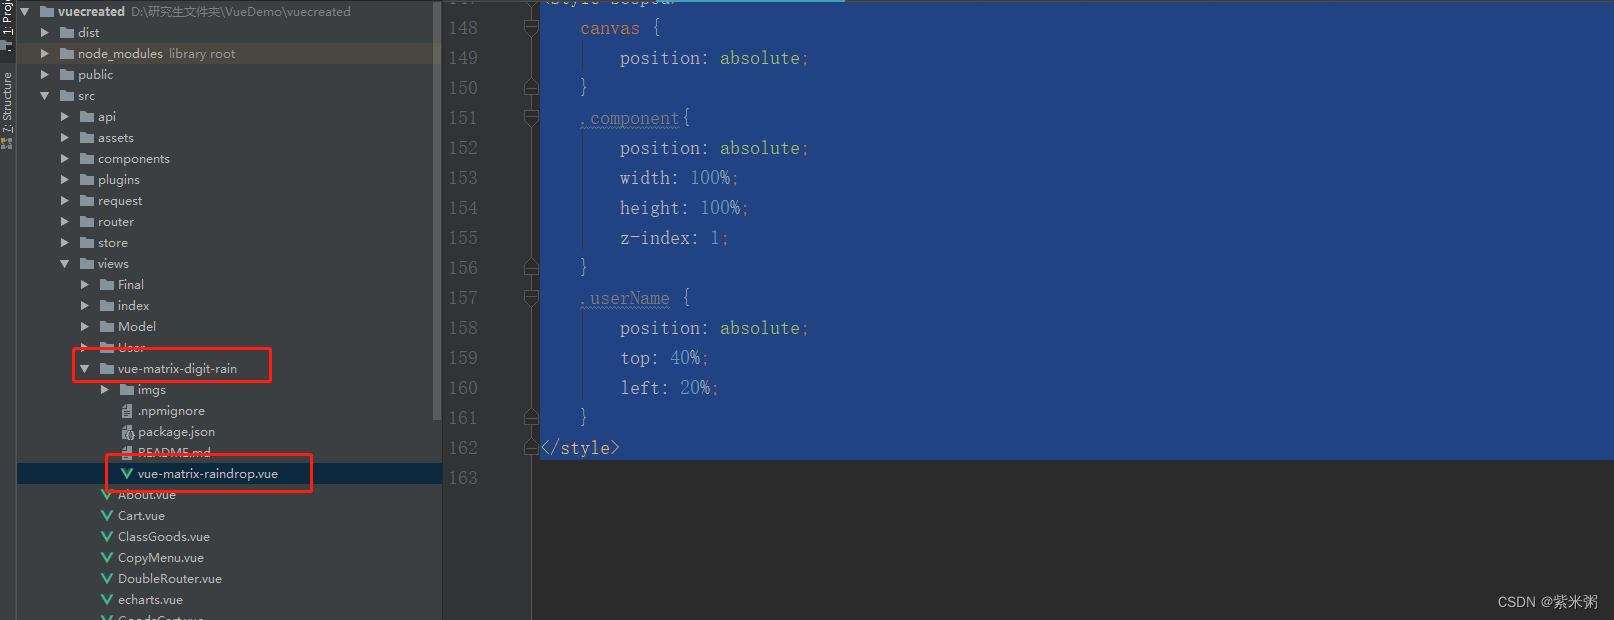Expand the components folder arrow

65,159
